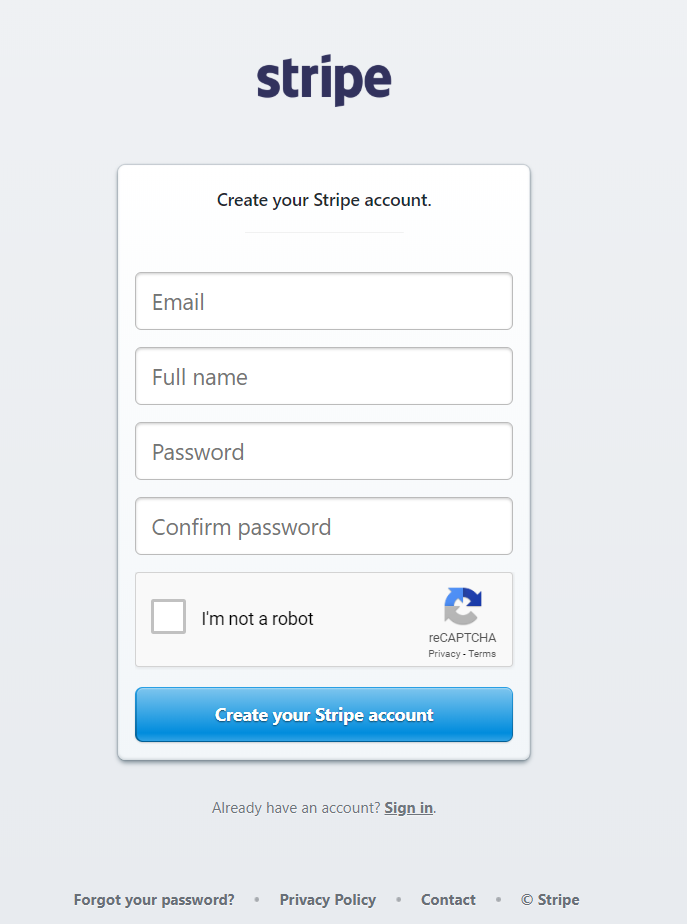Go to the Contact footer link

pyautogui.click(x=448, y=900)
